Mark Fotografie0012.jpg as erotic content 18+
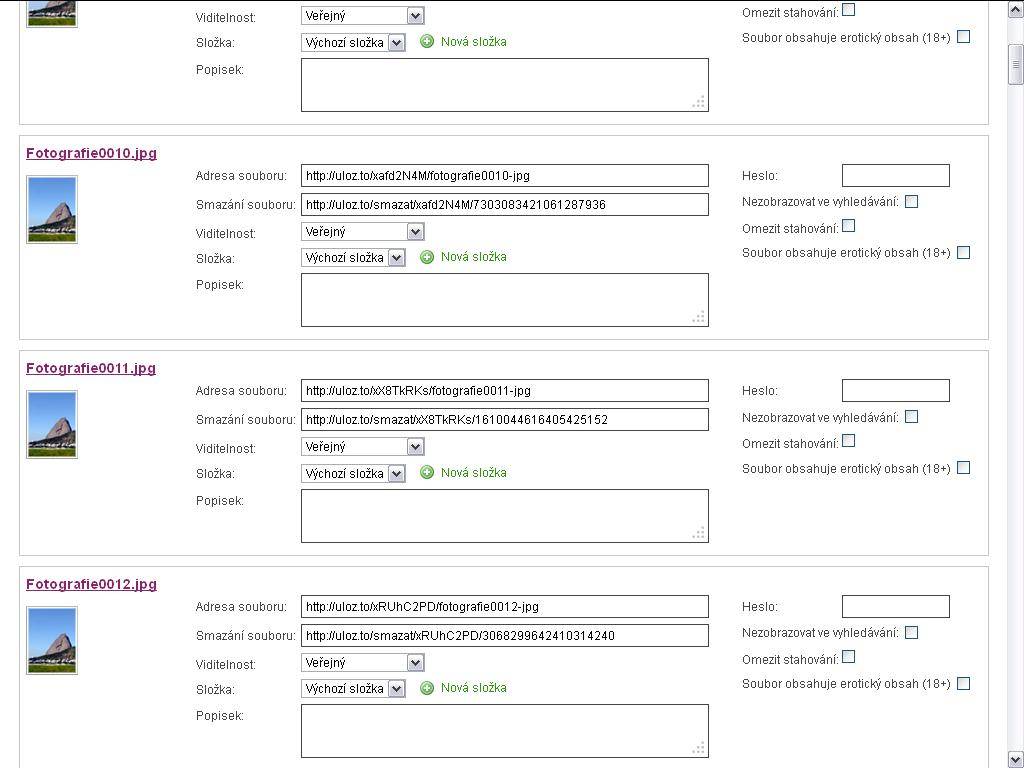 963,684
